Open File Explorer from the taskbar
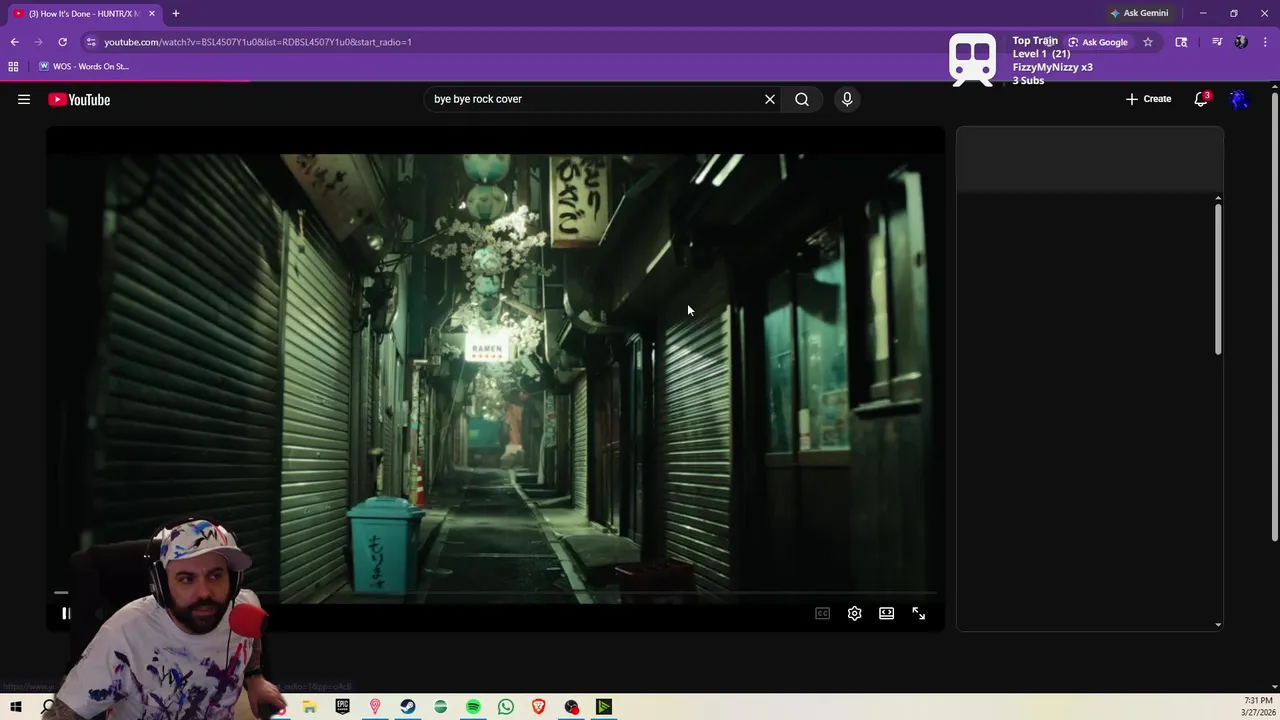 (310, 707)
